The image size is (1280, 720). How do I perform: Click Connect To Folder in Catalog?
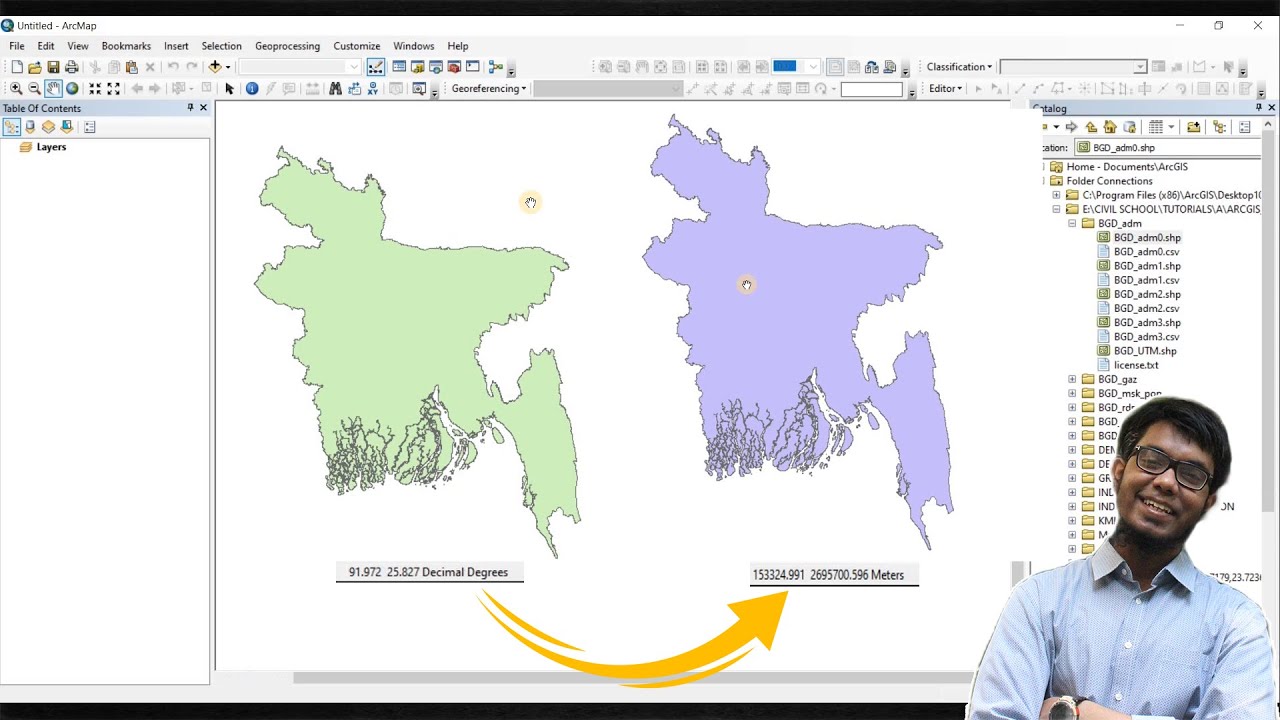pyautogui.click(x=1193, y=127)
